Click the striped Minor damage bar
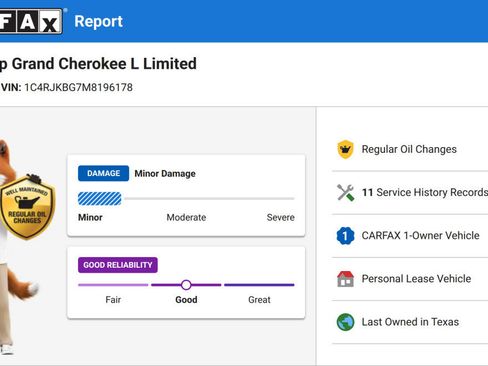The image size is (488, 366). (x=100, y=199)
